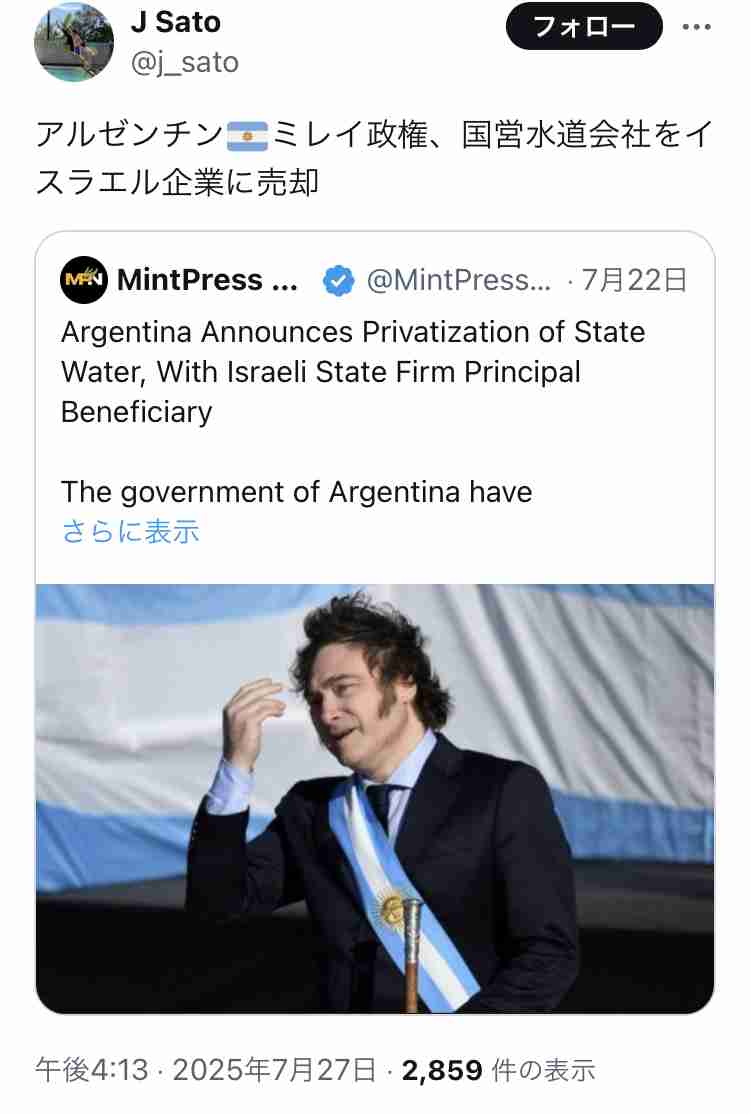The height and width of the screenshot is (1114, 750).
Task: Click the MintPress account name
Action: coord(207,280)
